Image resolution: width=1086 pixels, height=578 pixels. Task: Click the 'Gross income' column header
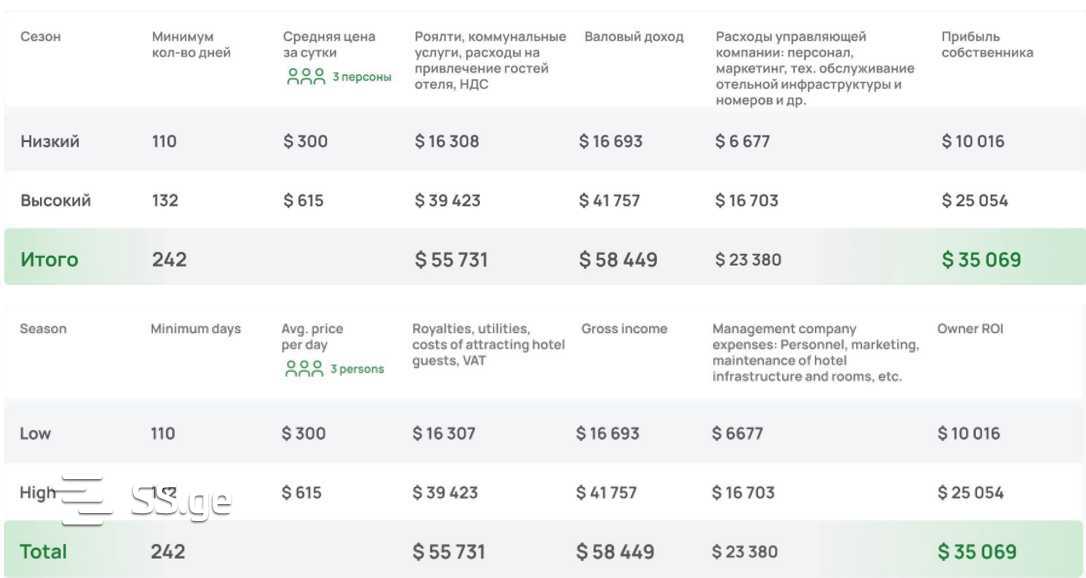tap(624, 328)
